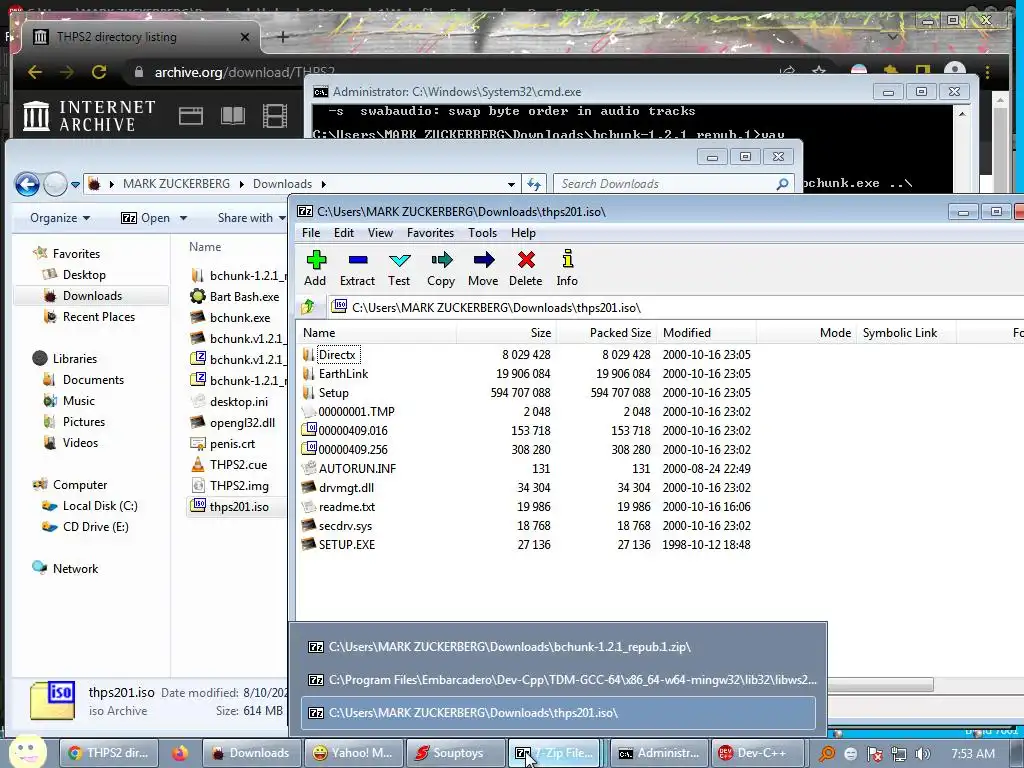Open the address bar history dropdown in Explorer
Viewport: 1024px width, 768px height.
tap(511, 184)
